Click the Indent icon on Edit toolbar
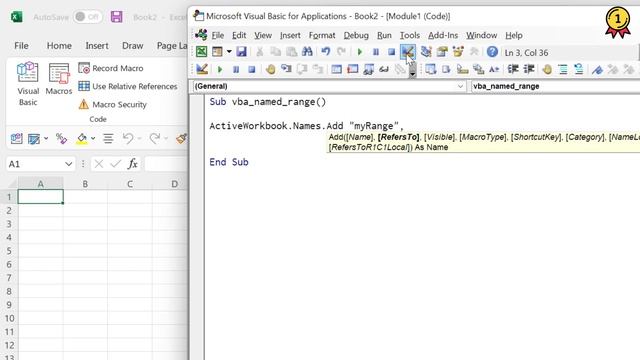This screenshot has width=640, height=360. (513, 69)
